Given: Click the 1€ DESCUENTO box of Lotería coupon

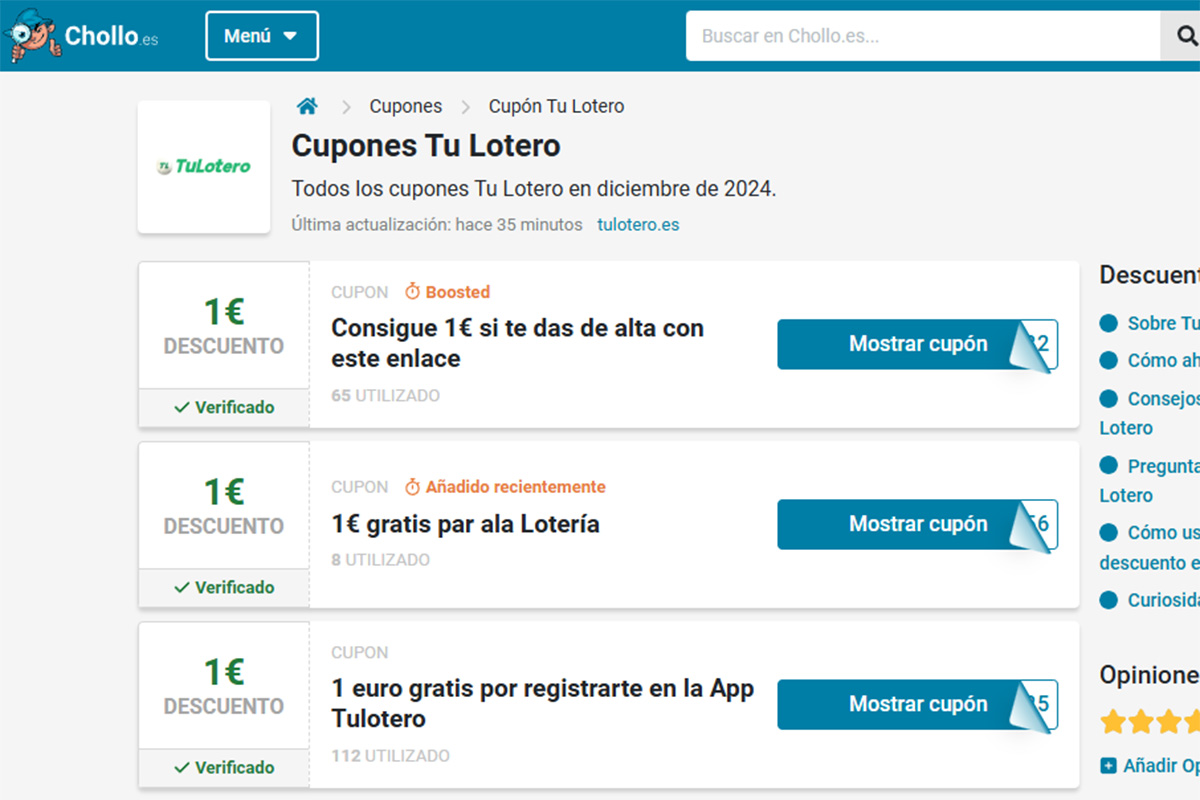Looking at the screenshot, I should (224, 506).
